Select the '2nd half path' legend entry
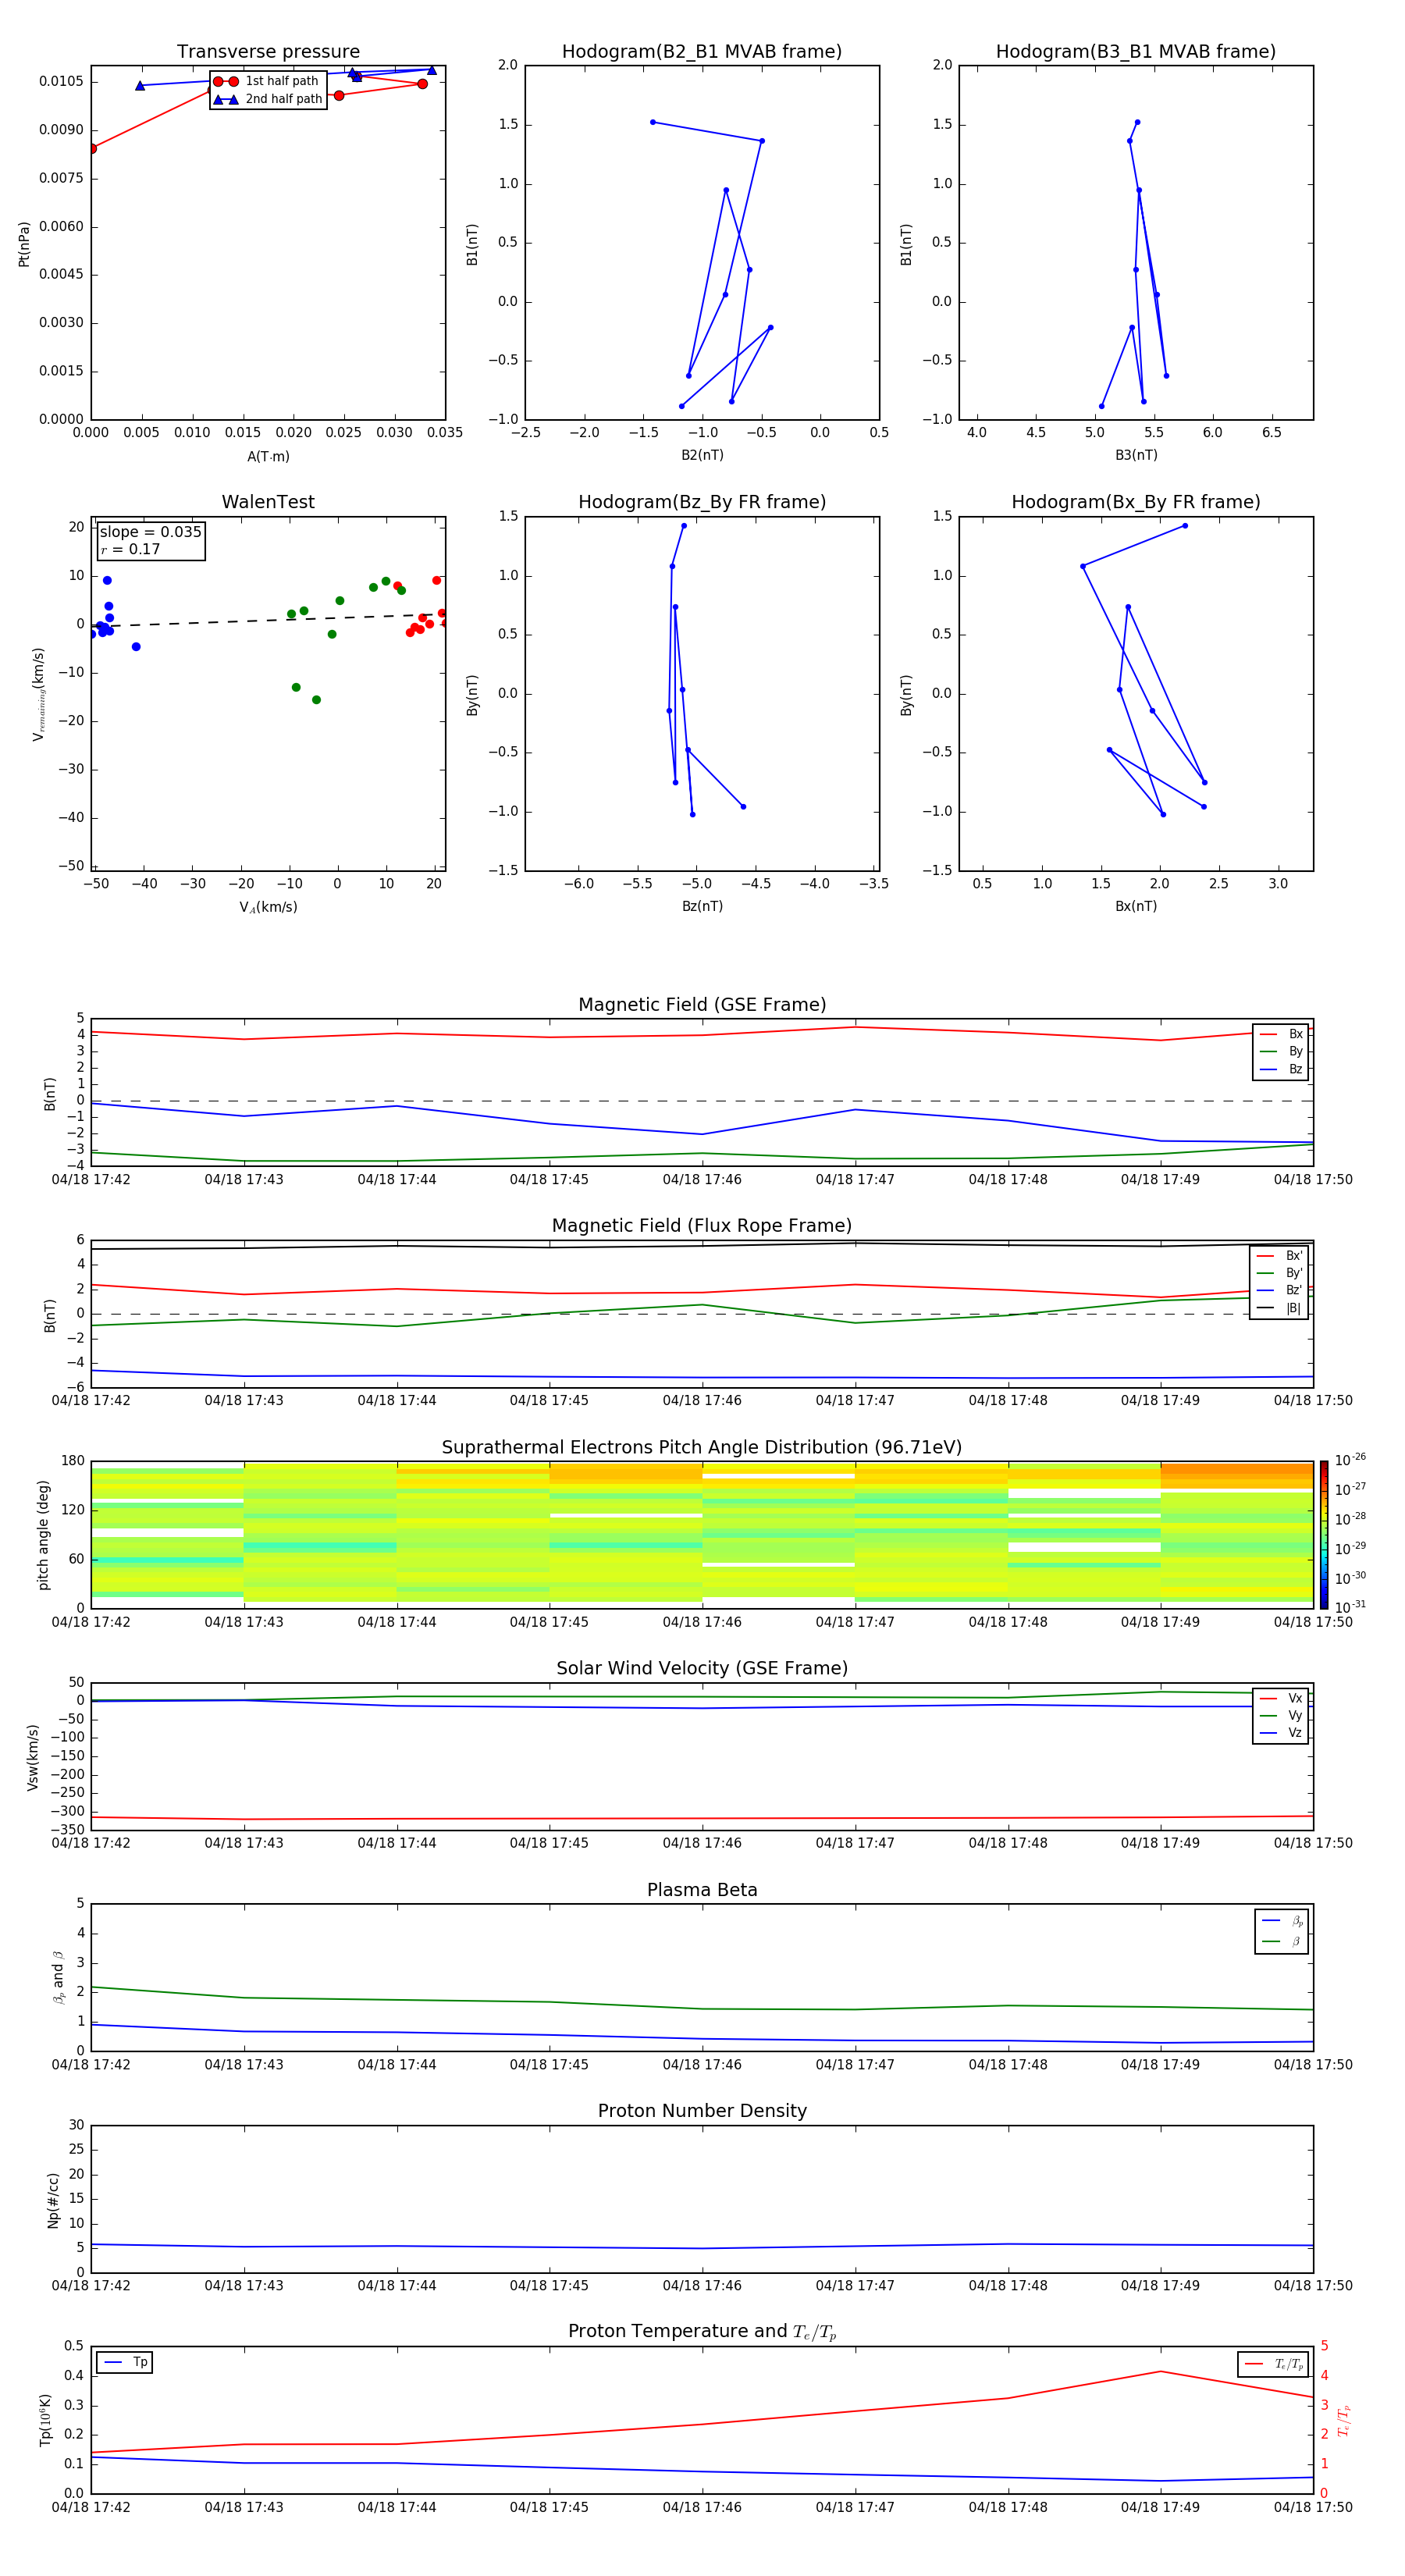1405x2576 pixels. tap(267, 99)
